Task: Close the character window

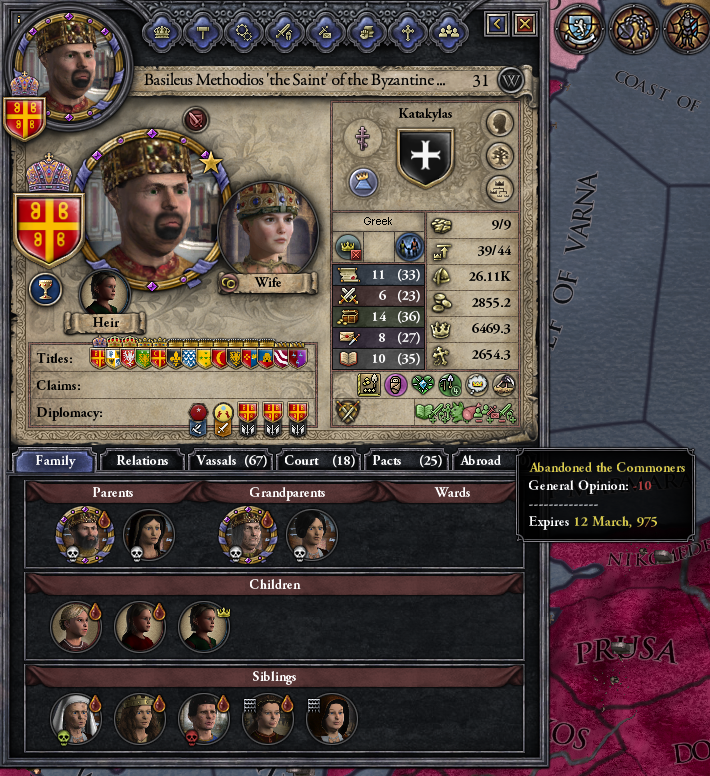Action: pyautogui.click(x=525, y=23)
